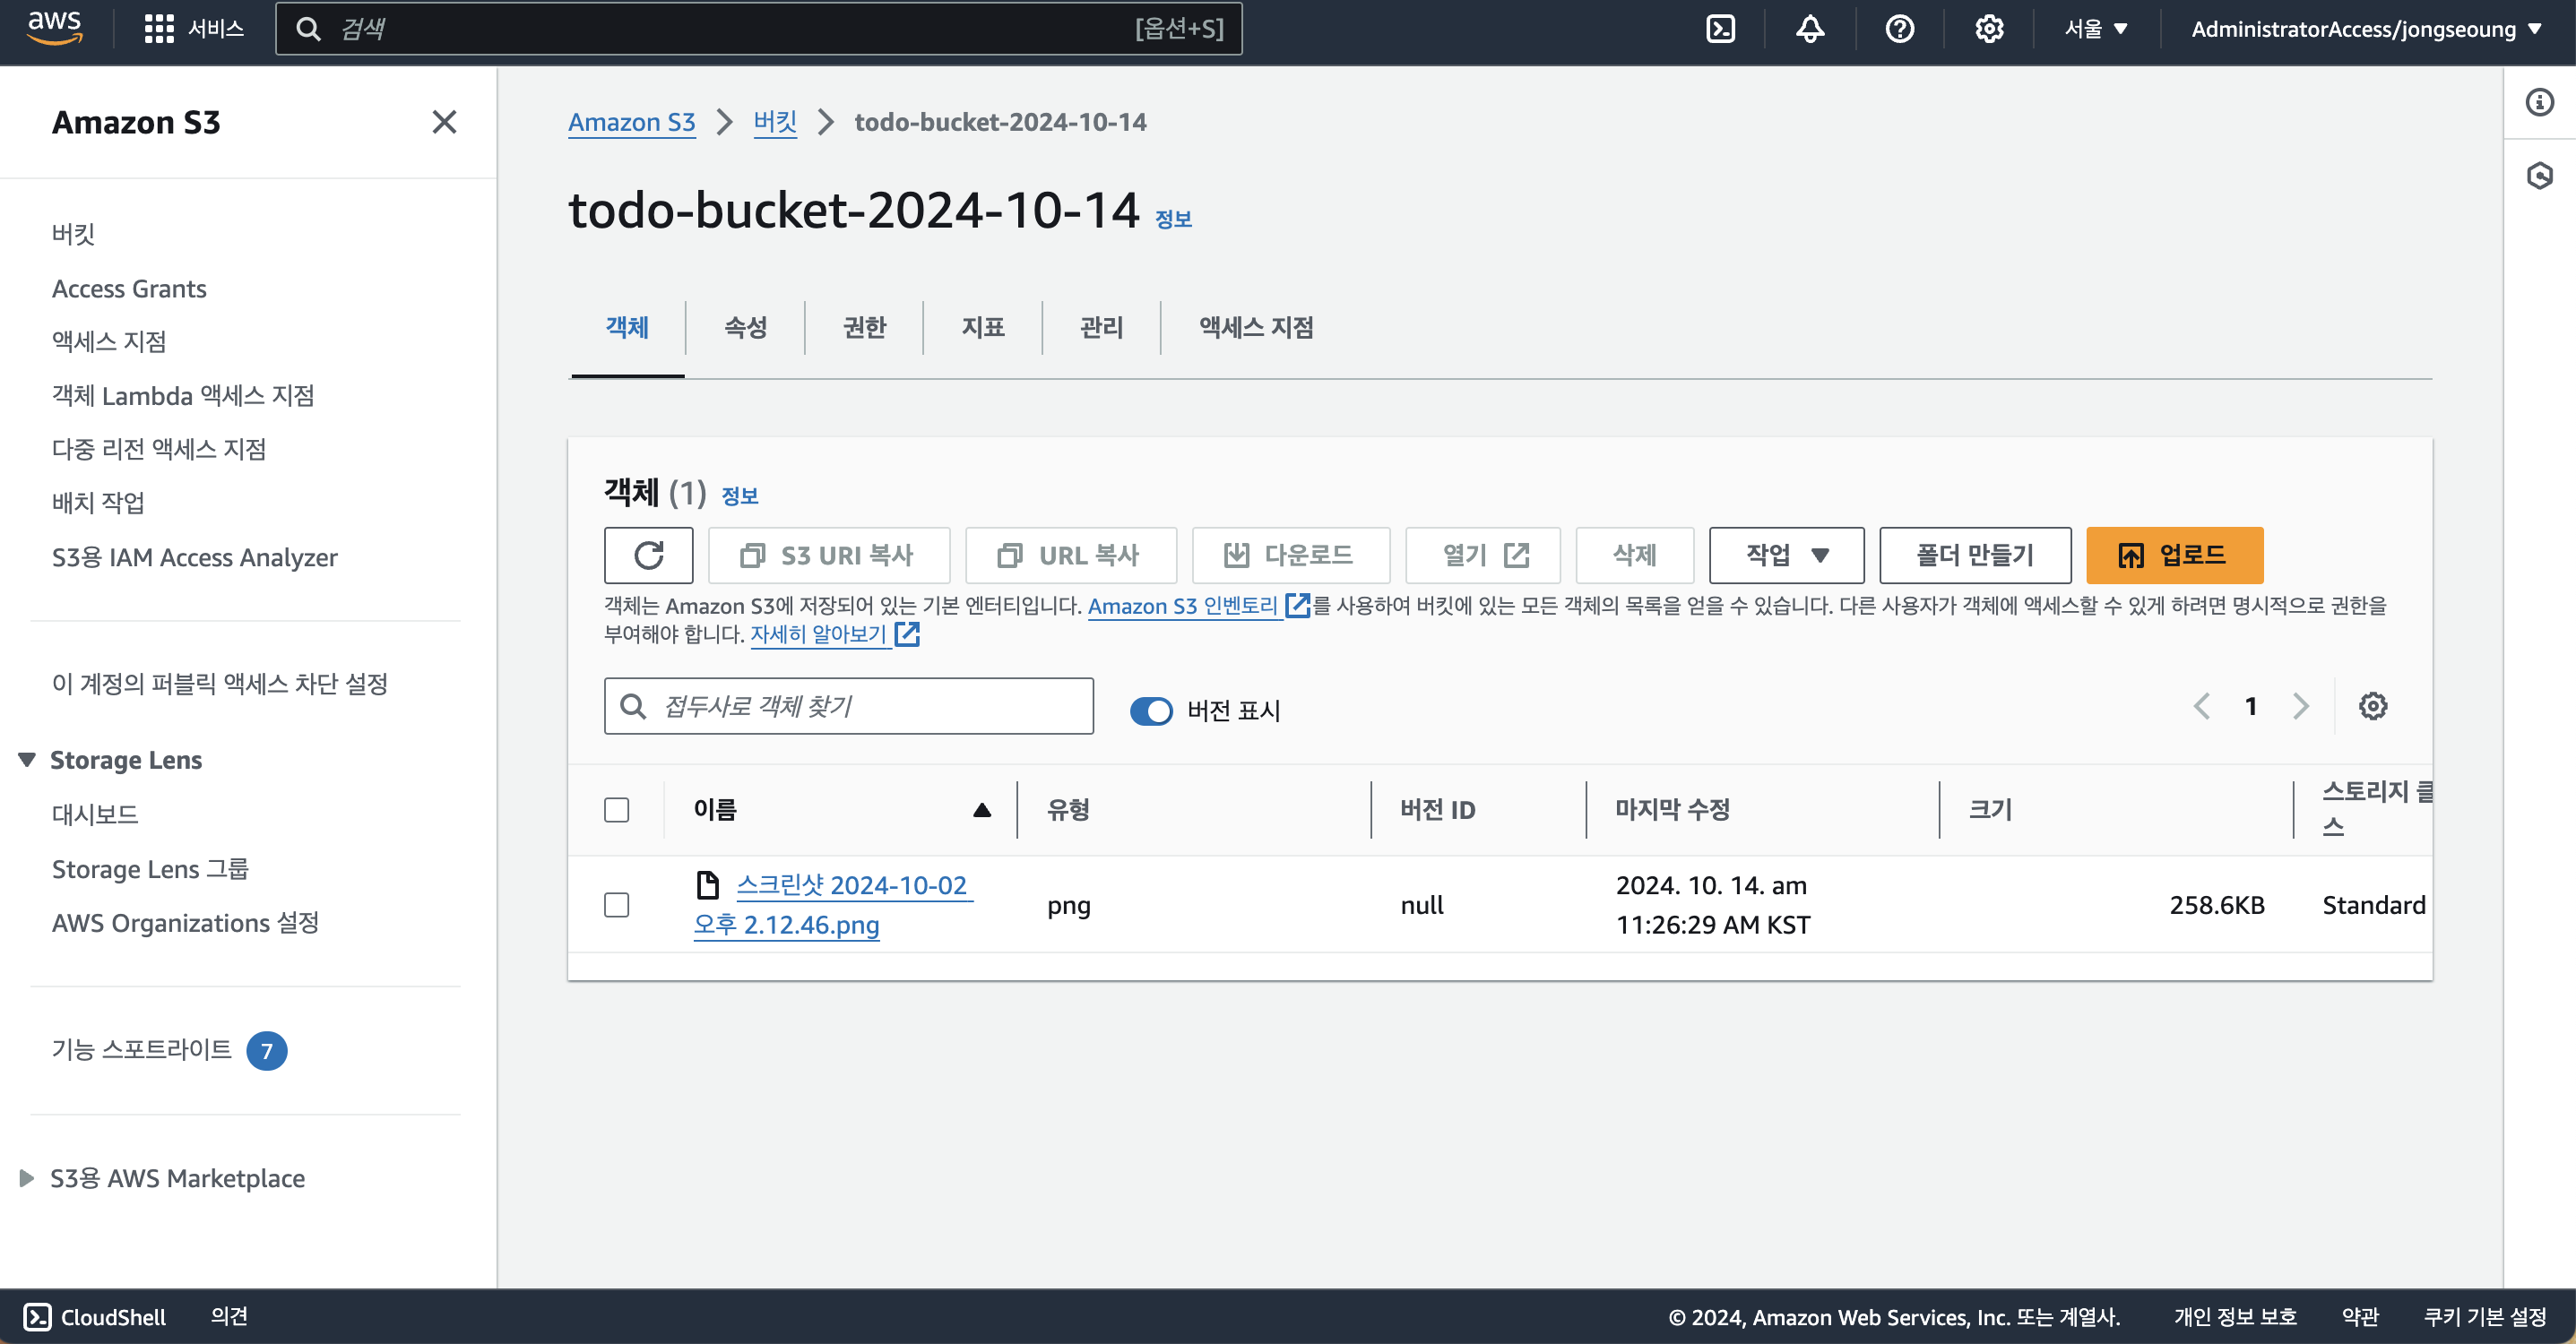Screen dimensions: 2576x1344
Task: Open 다중 리전 액세스 지점 in the sidebar
Action: (x=159, y=449)
